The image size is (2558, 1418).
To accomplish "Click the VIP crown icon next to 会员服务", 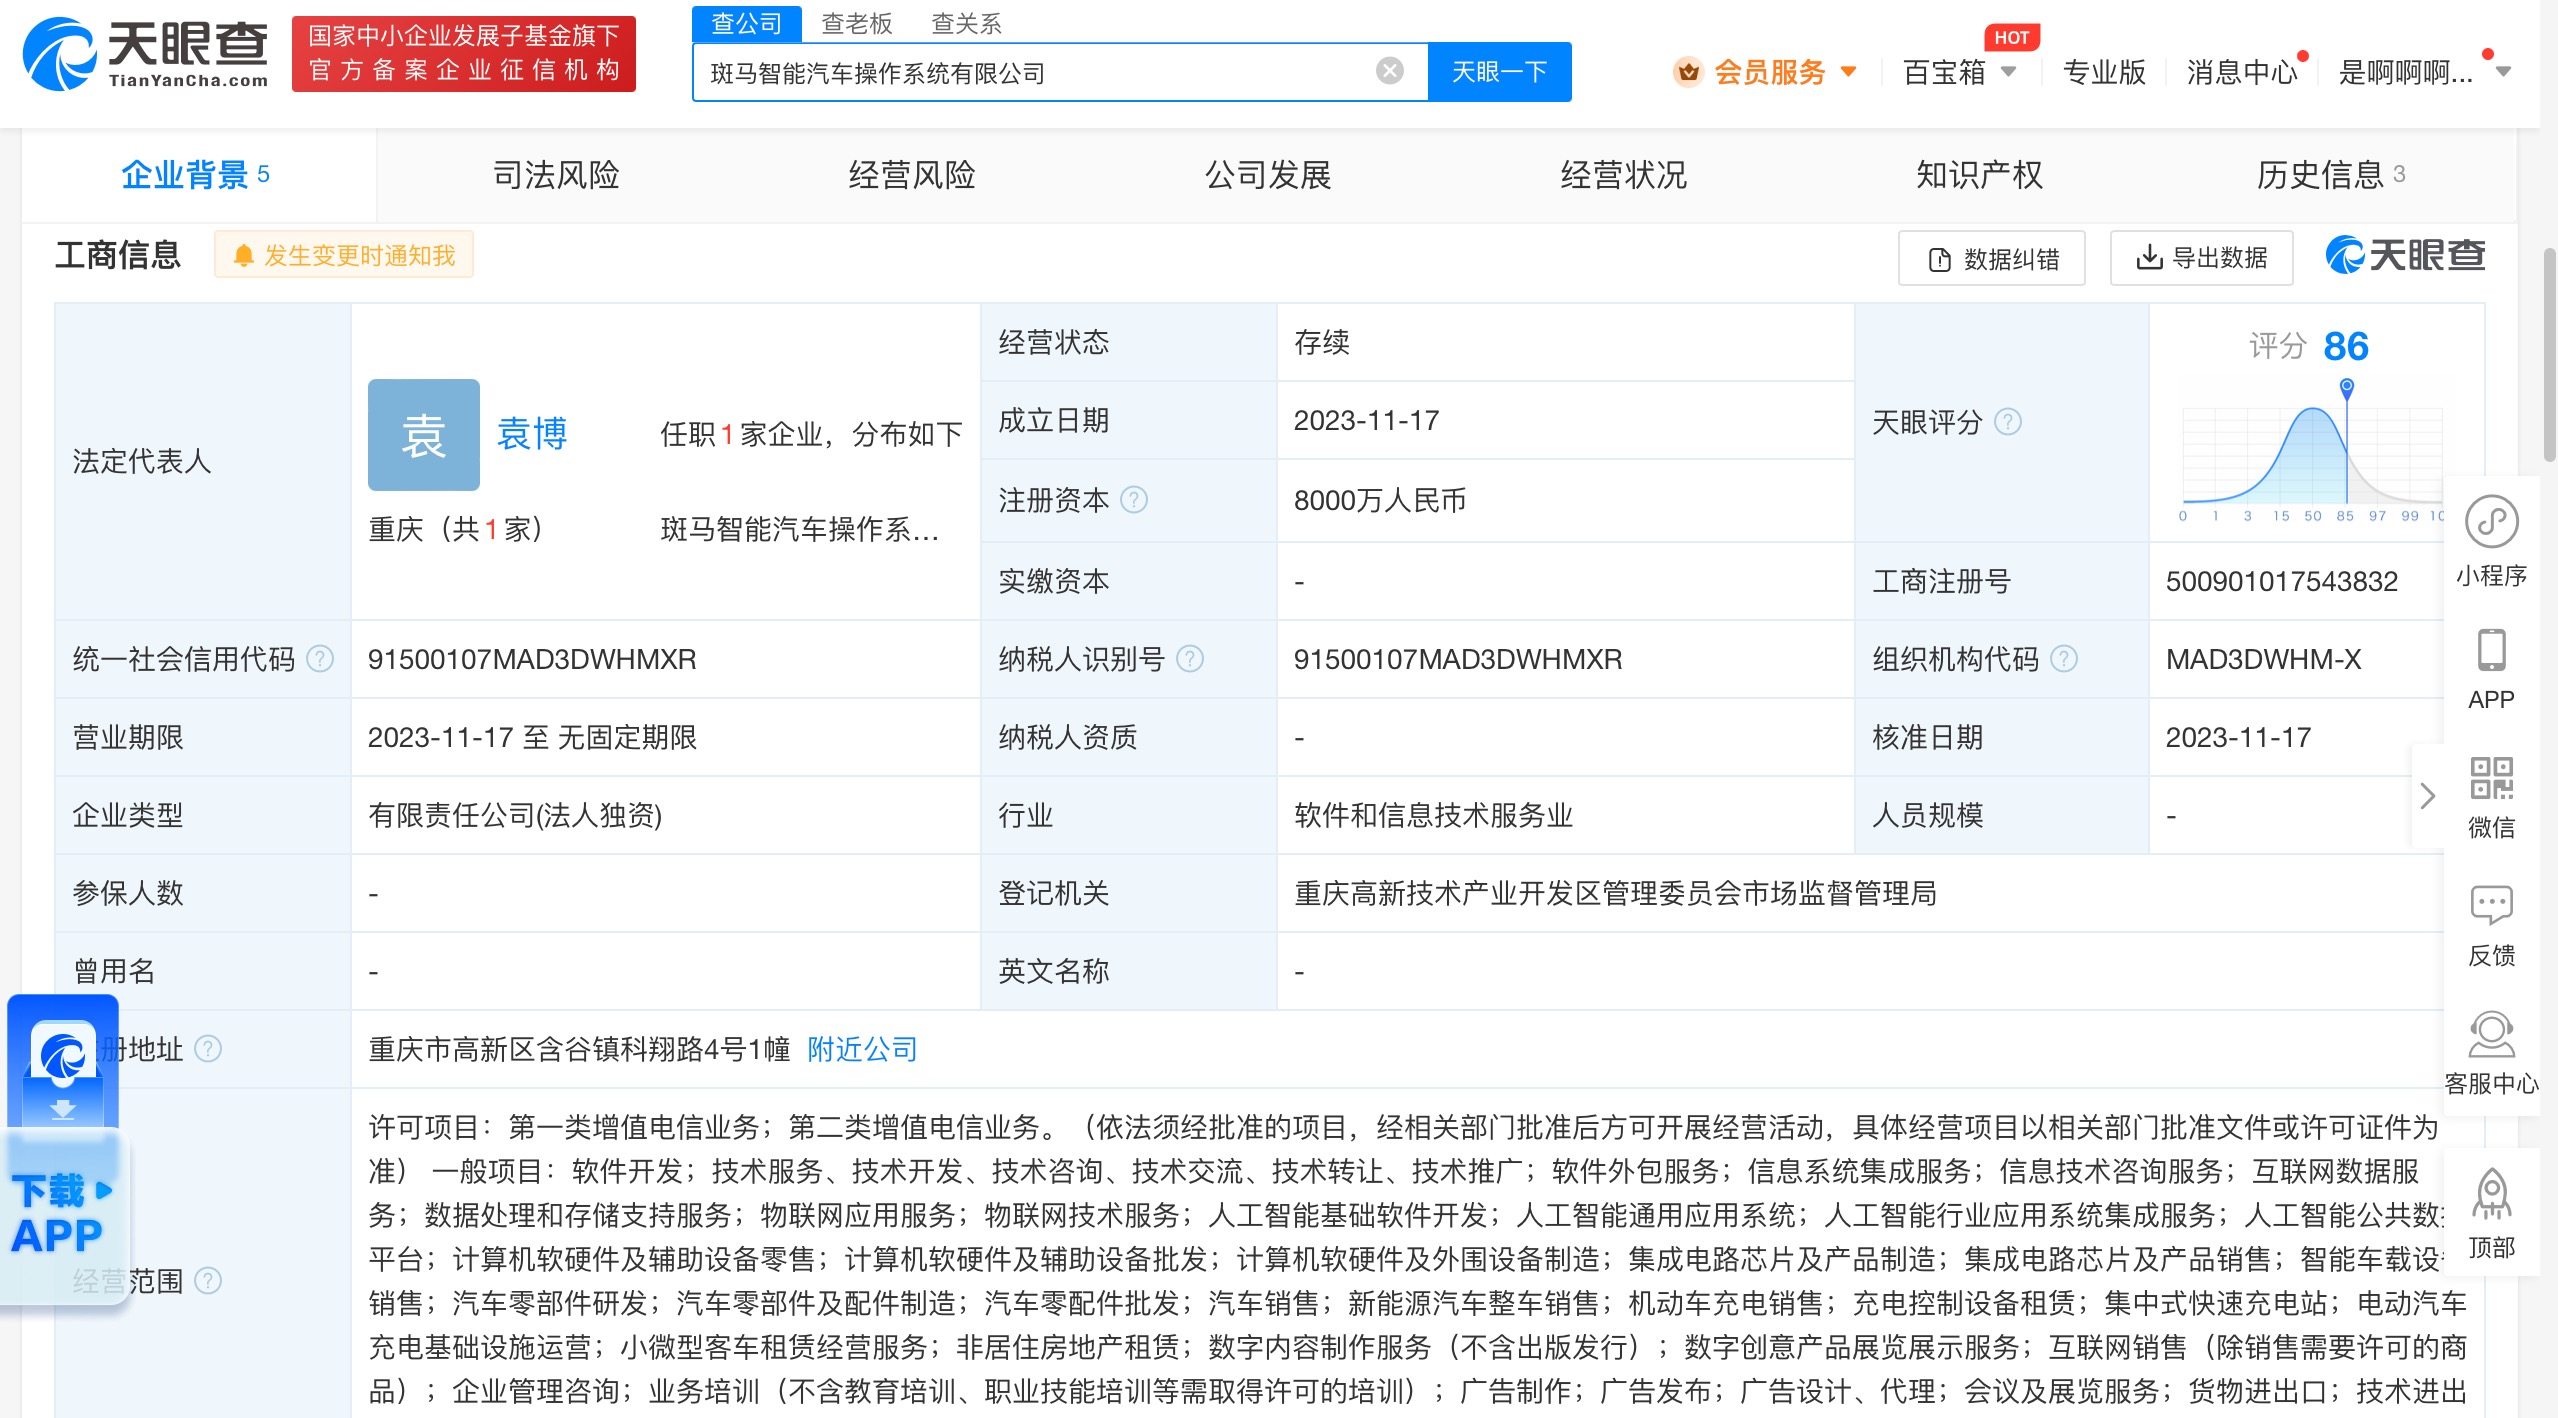I will click(x=1689, y=72).
